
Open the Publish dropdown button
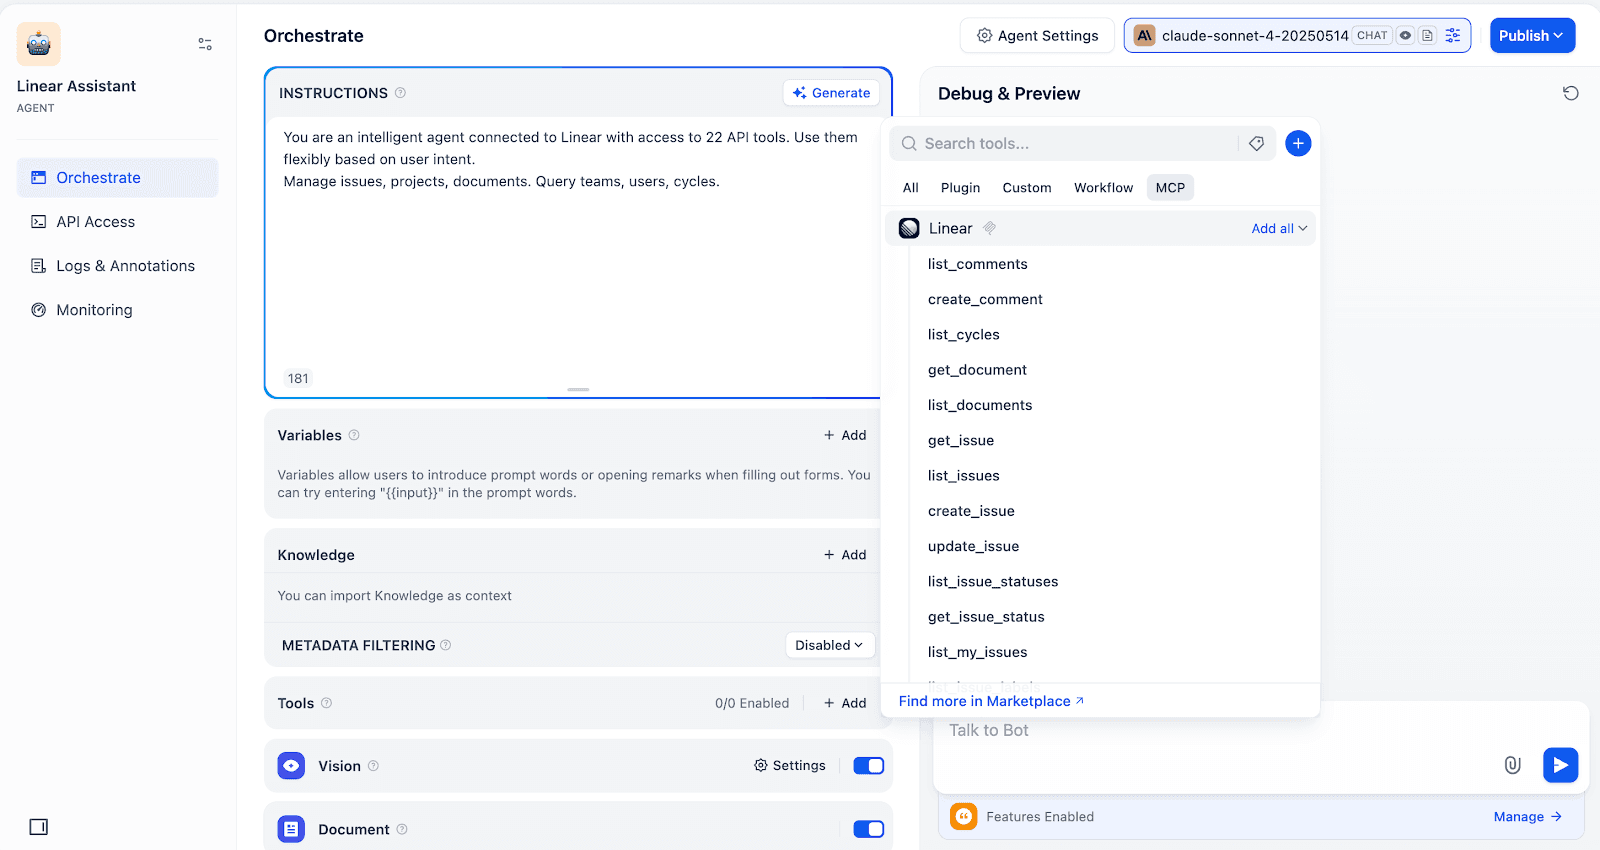coord(1531,36)
